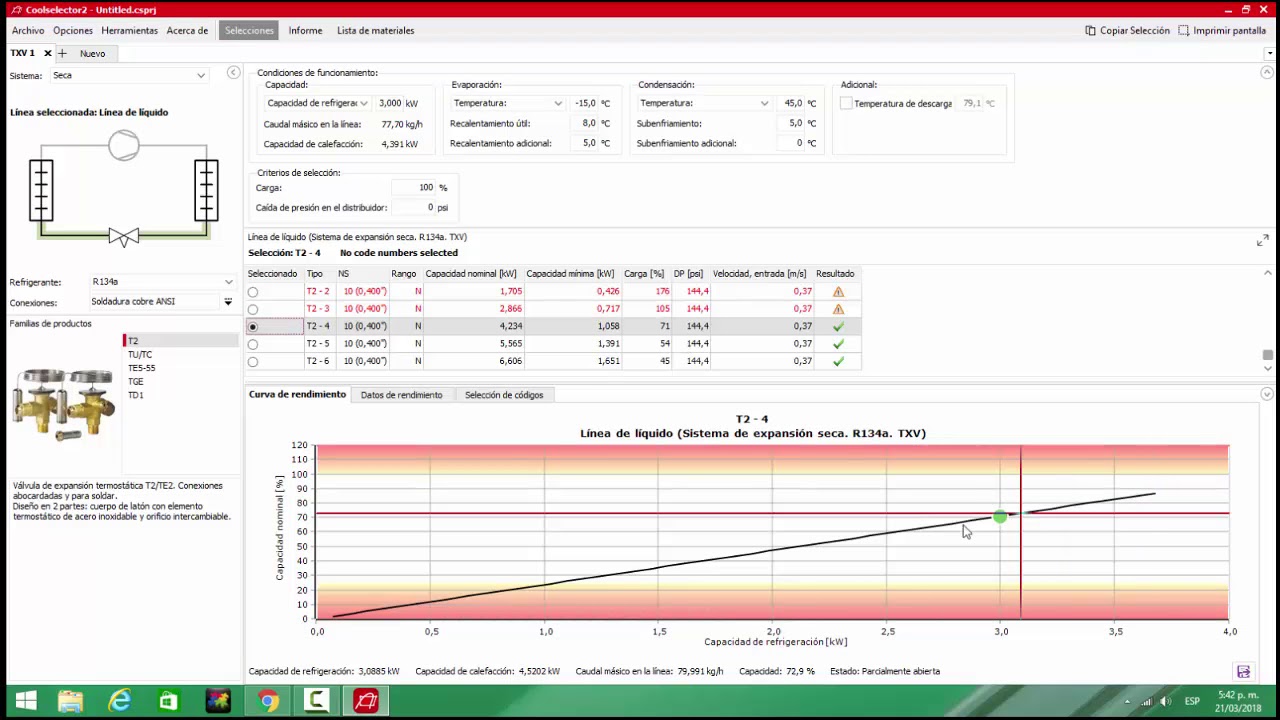Switch to the Informe tab

(305, 30)
